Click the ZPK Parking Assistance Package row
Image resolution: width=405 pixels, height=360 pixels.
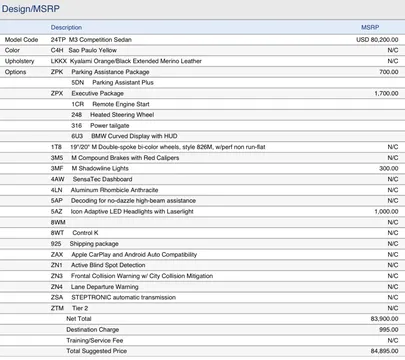point(202,72)
